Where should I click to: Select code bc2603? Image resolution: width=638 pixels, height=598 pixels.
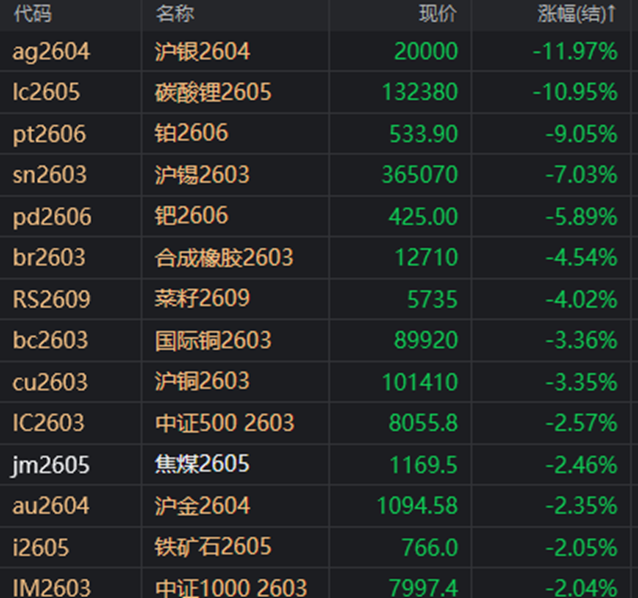(x=50, y=340)
